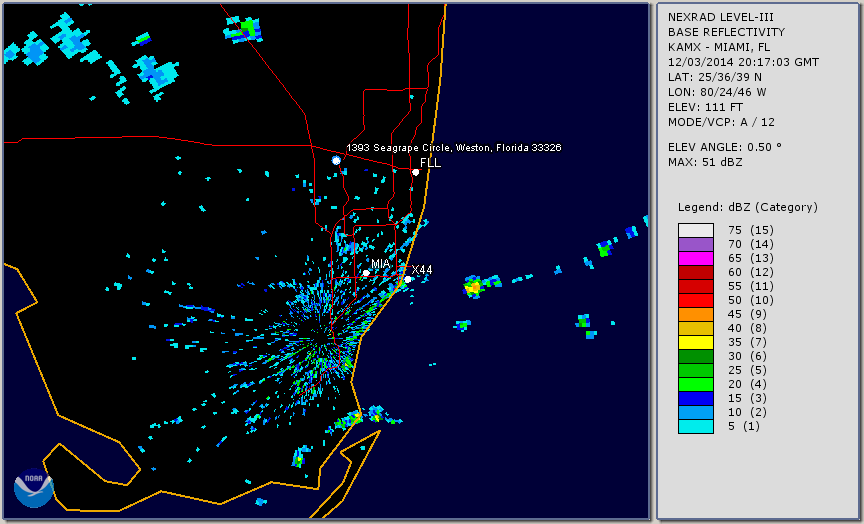Screen dimensions: 864x524
Task: Click the 'BASE REFLECTIVITY' product label
Action: pyautogui.click(x=726, y=32)
